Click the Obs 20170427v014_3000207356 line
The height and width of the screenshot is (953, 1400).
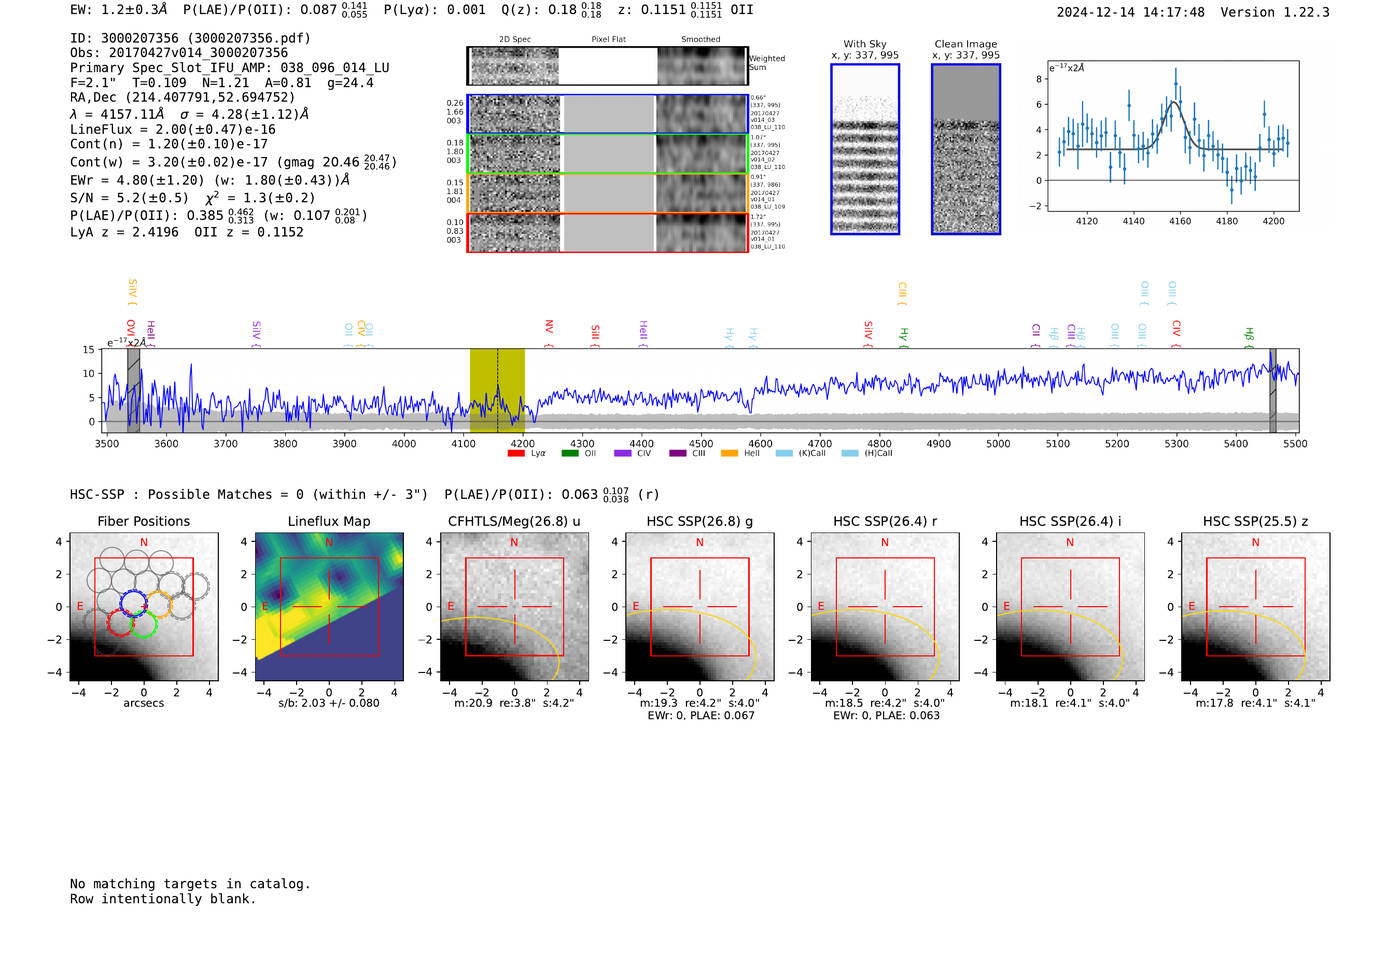(x=179, y=53)
